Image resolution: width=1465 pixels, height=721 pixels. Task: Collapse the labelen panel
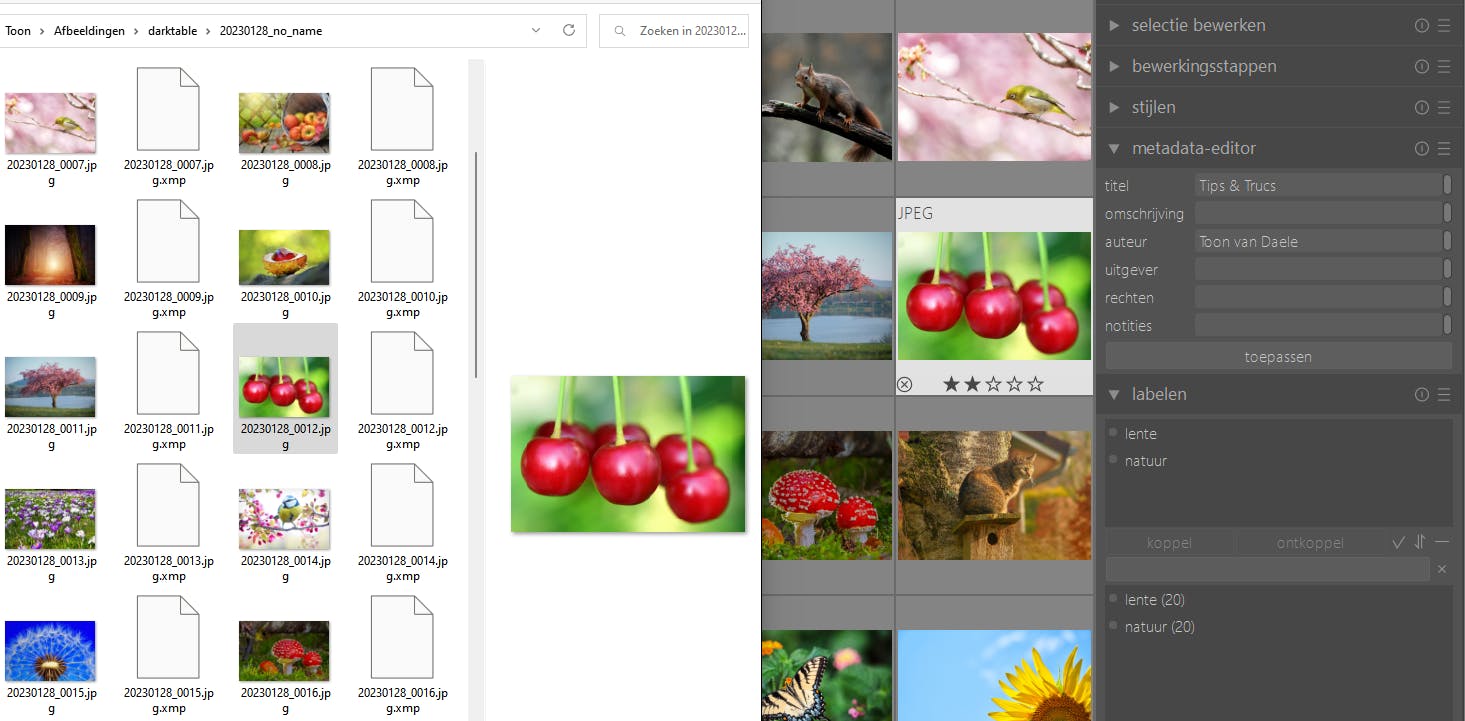point(1114,395)
